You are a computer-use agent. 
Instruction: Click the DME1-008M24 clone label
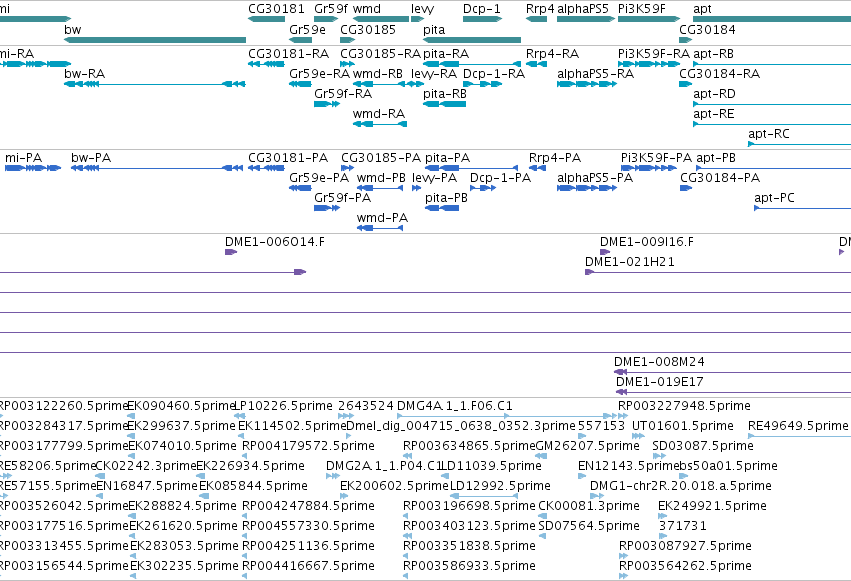[659, 362]
